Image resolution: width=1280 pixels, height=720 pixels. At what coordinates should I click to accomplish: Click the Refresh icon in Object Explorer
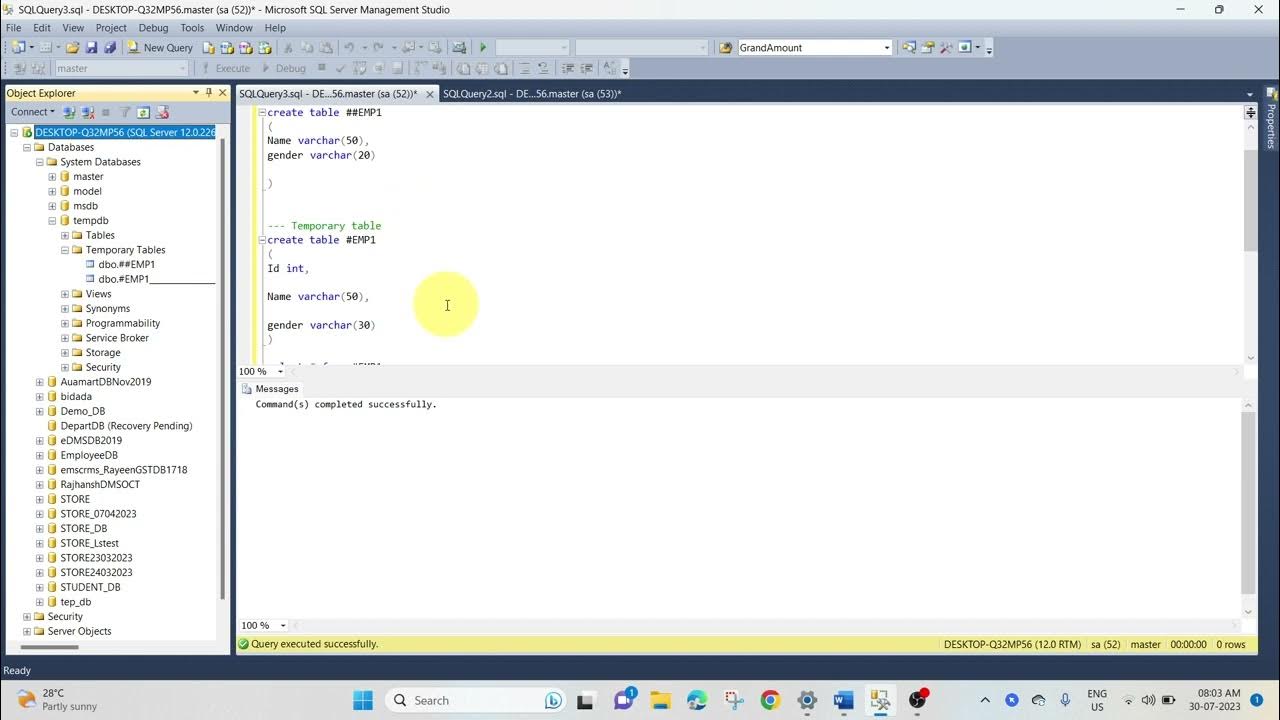tap(143, 112)
